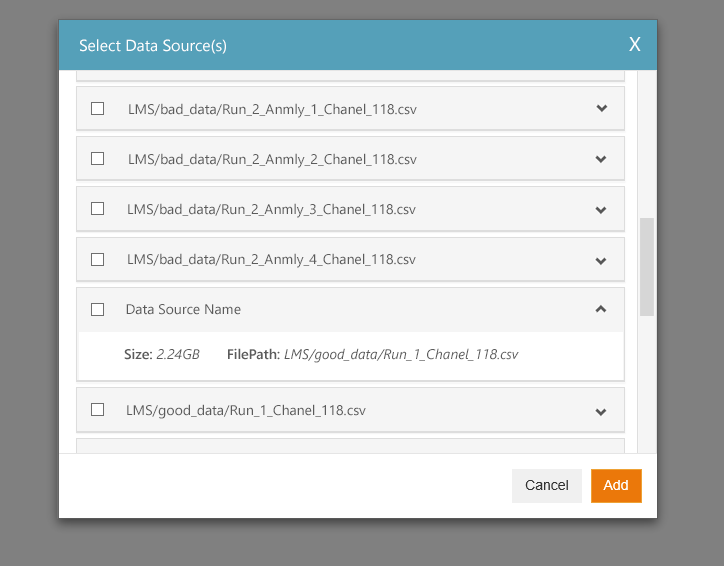Image resolution: width=724 pixels, height=566 pixels.
Task: Click the Add button
Action: point(616,486)
